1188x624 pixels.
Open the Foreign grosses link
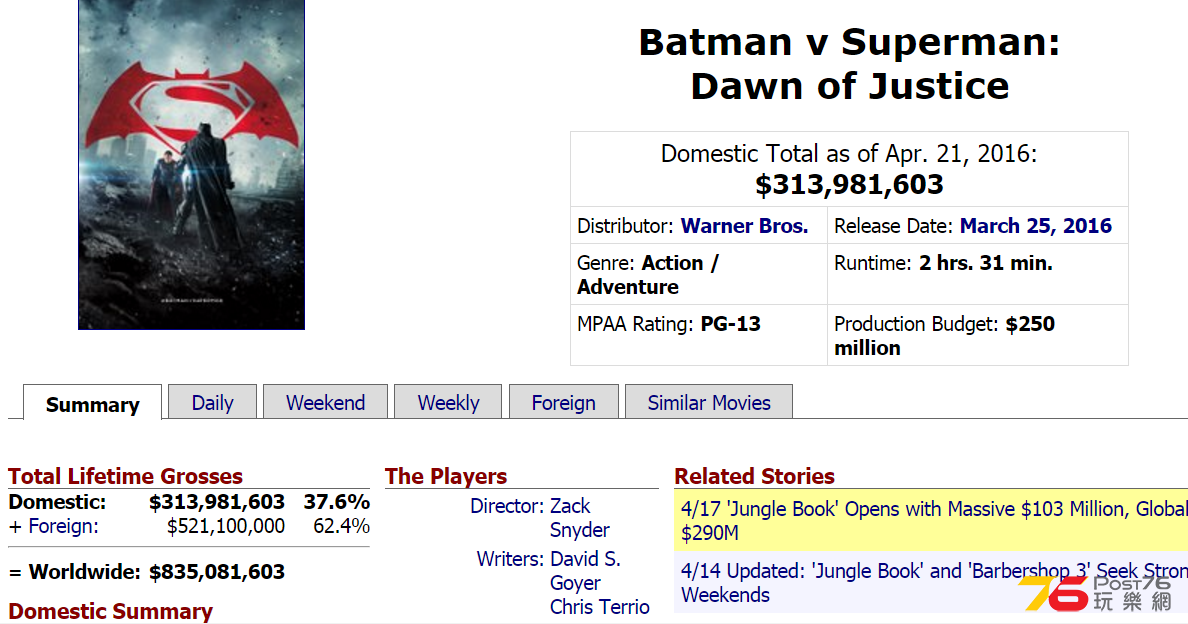[x=64, y=526]
